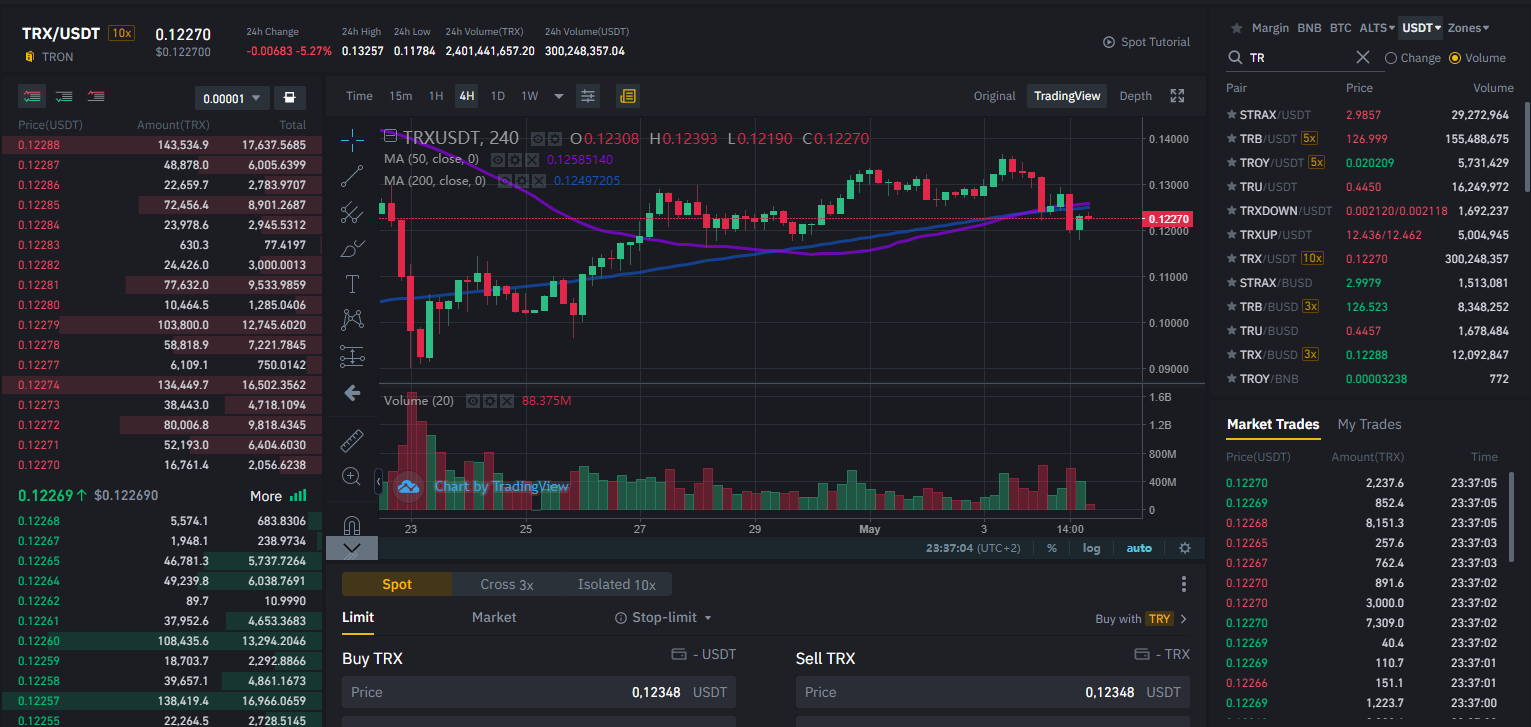Clear the TR search field
The image size is (1531, 727).
point(1363,58)
